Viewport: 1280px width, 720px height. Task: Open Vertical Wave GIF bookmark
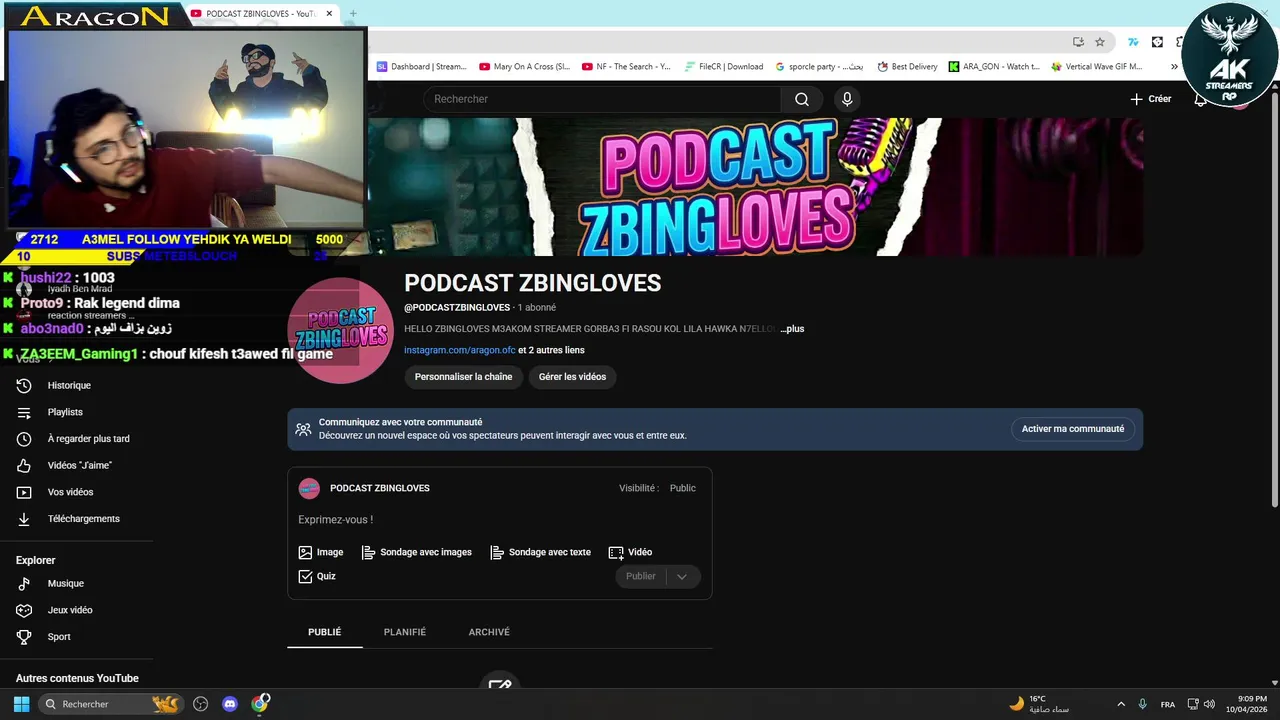click(1097, 67)
